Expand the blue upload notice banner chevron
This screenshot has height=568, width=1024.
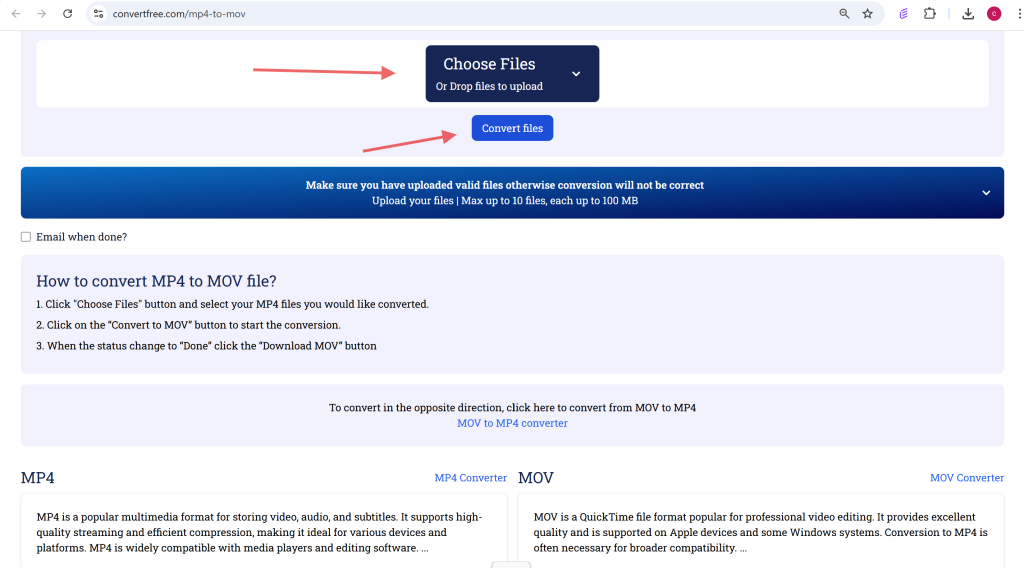(x=986, y=193)
